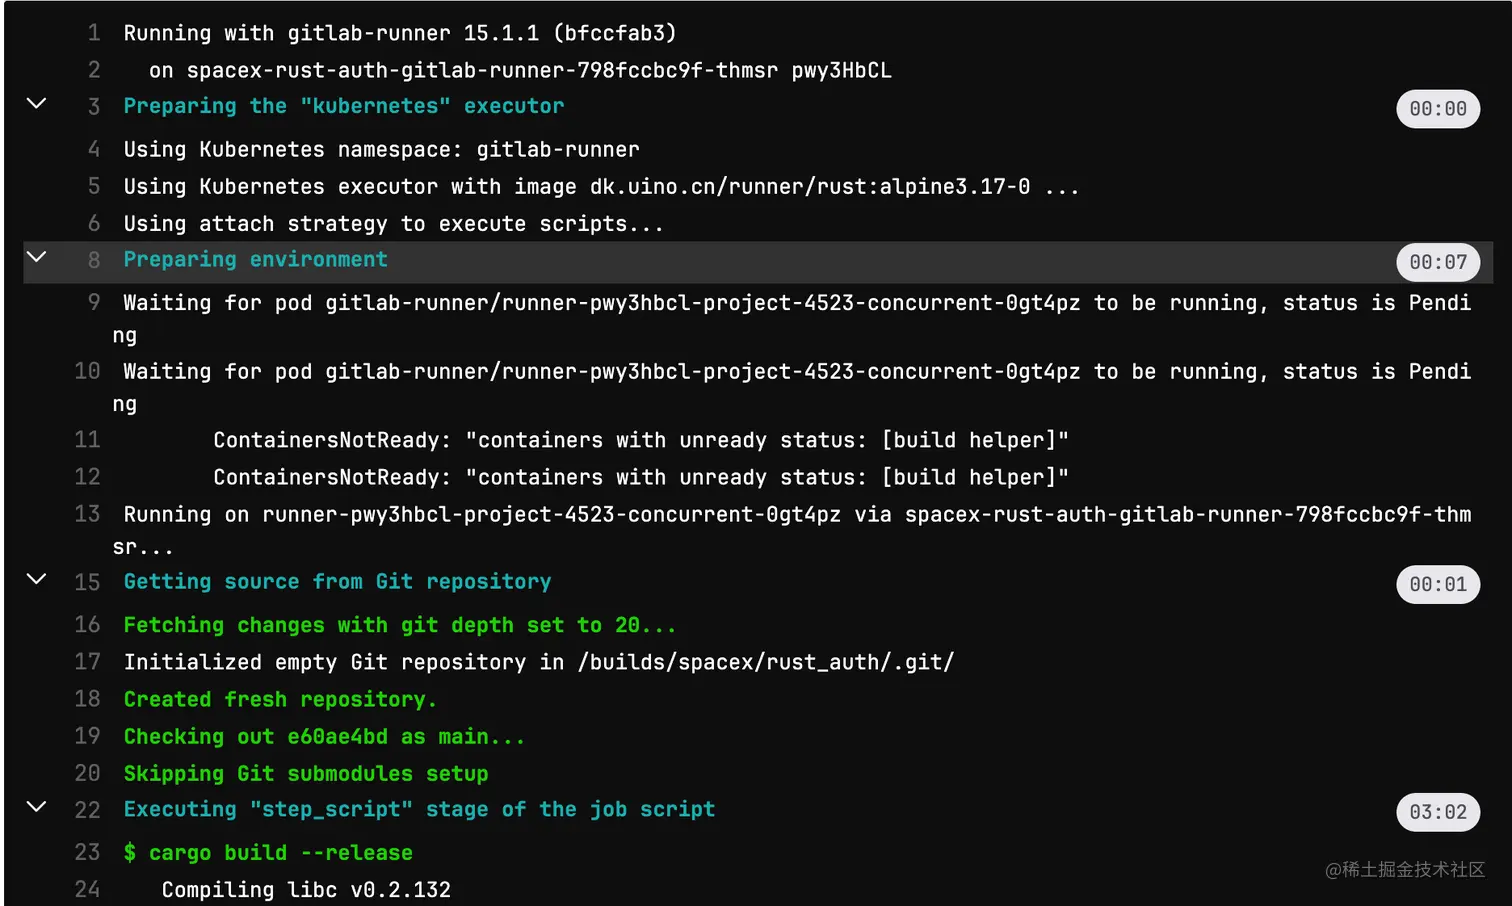The image size is (1512, 906).
Task: Open line number 17 link
Action: coord(88,662)
